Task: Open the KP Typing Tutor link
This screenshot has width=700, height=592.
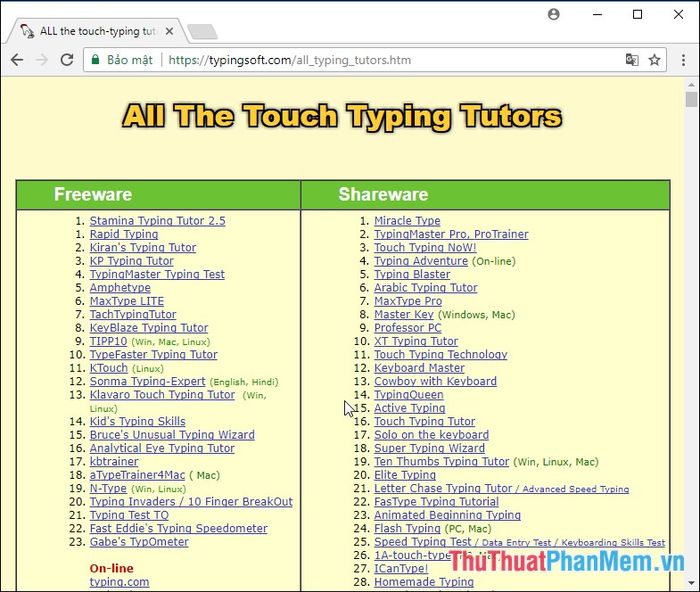Action: pyautogui.click(x=132, y=261)
